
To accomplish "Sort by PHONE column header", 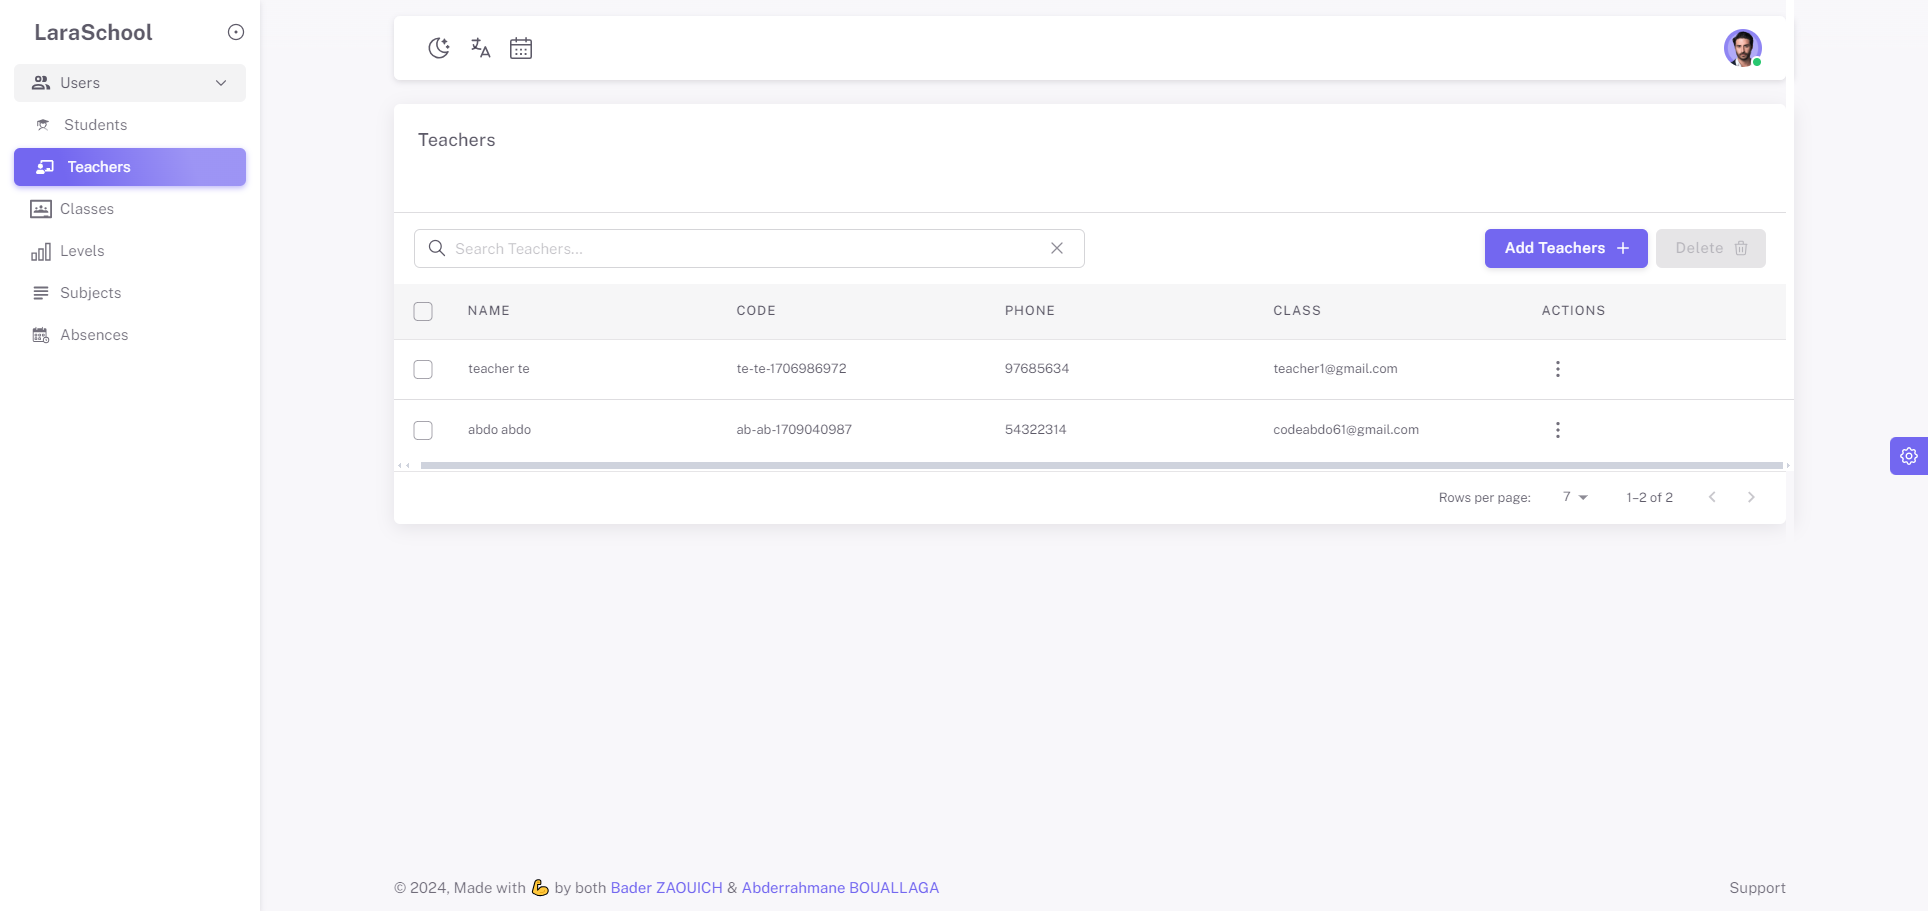I will pyautogui.click(x=1030, y=311).
